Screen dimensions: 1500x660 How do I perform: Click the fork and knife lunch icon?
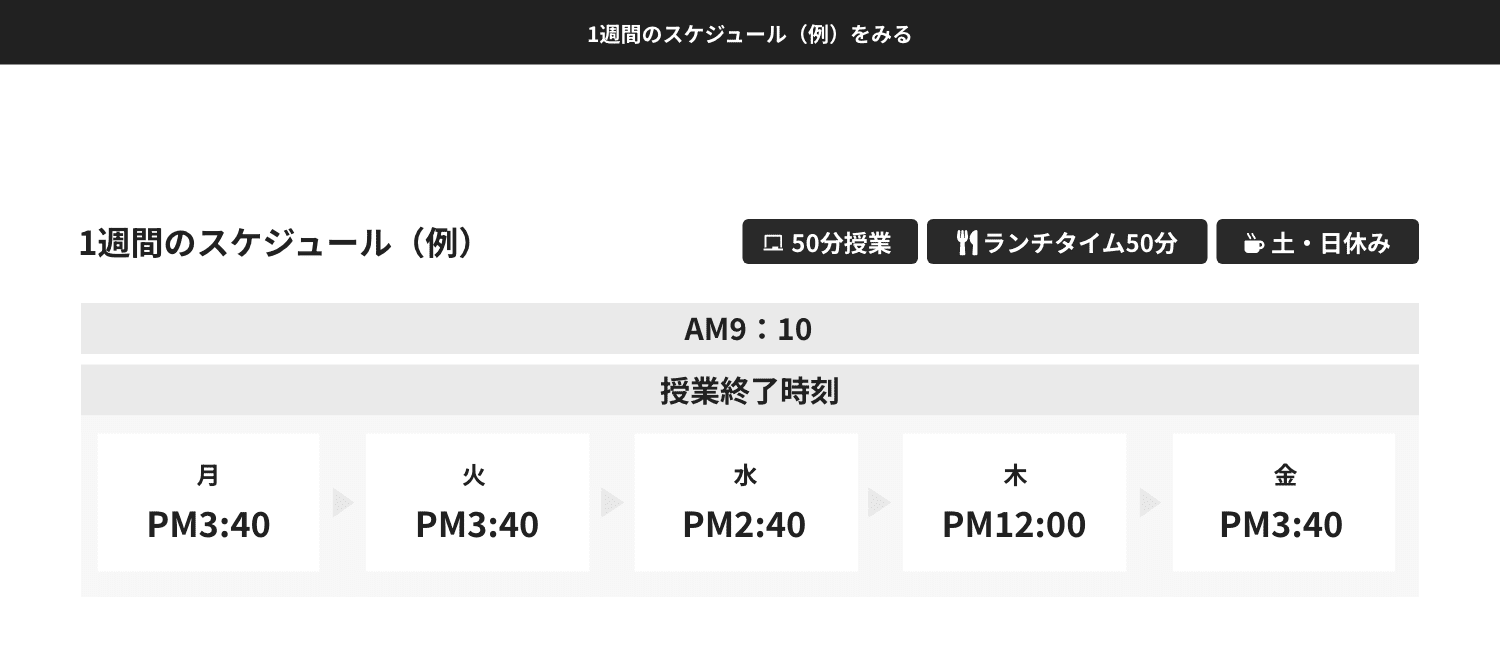966,243
